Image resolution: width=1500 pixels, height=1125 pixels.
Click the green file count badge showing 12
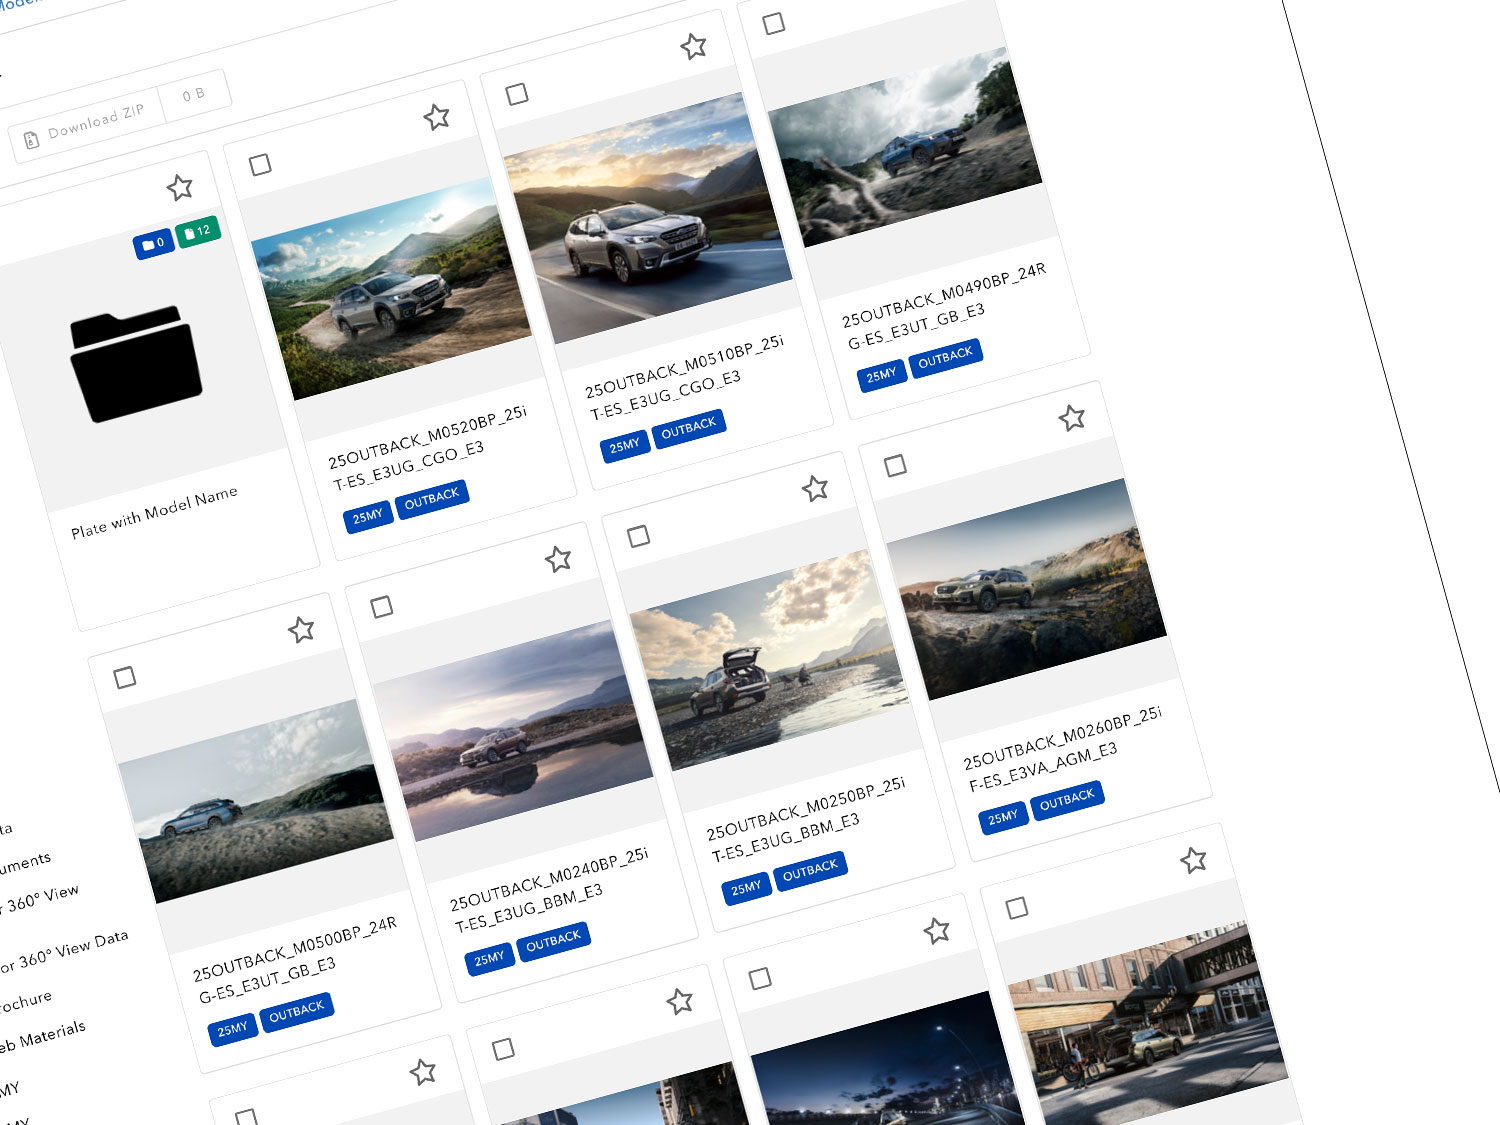[198, 231]
